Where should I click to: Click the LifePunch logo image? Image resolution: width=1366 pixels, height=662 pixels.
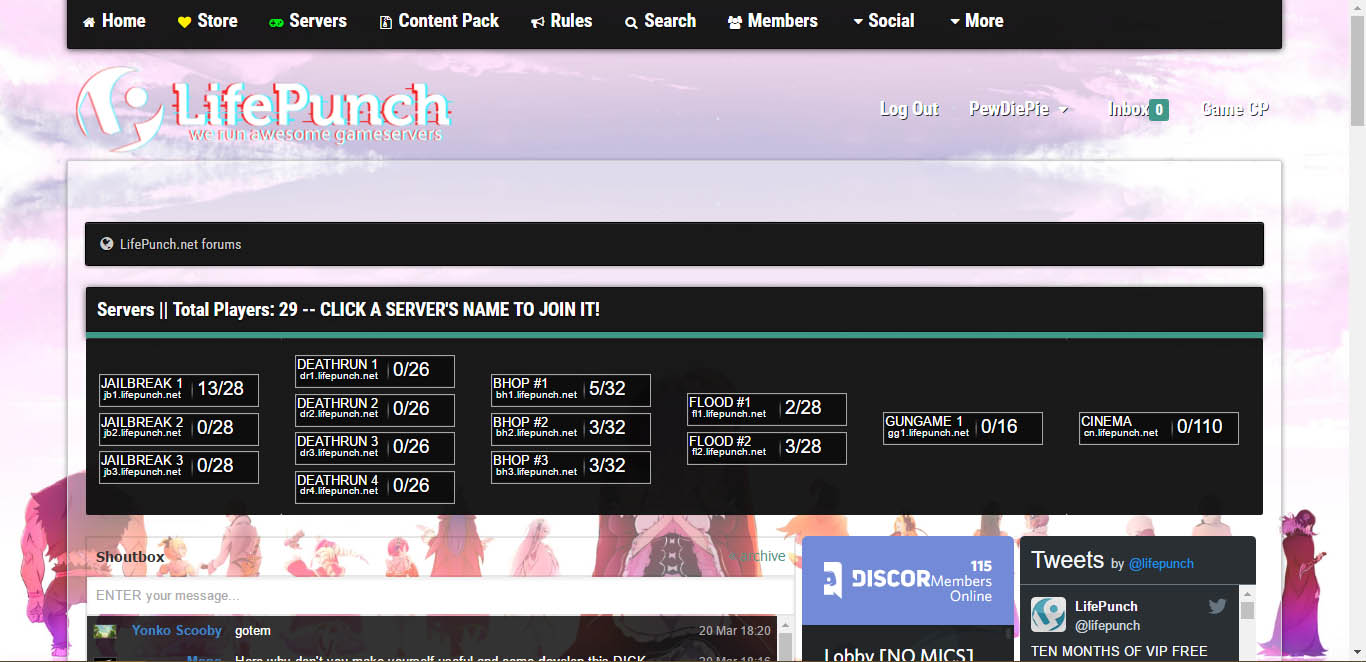(265, 108)
